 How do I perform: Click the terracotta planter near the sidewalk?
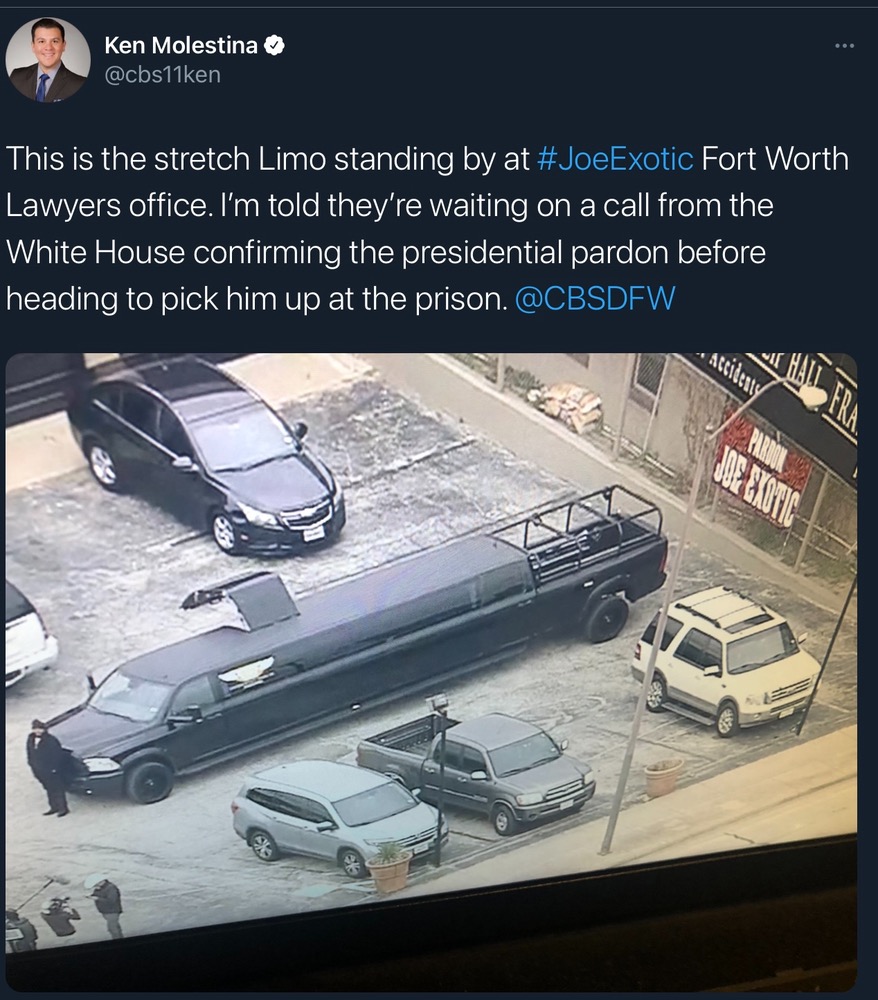664,778
